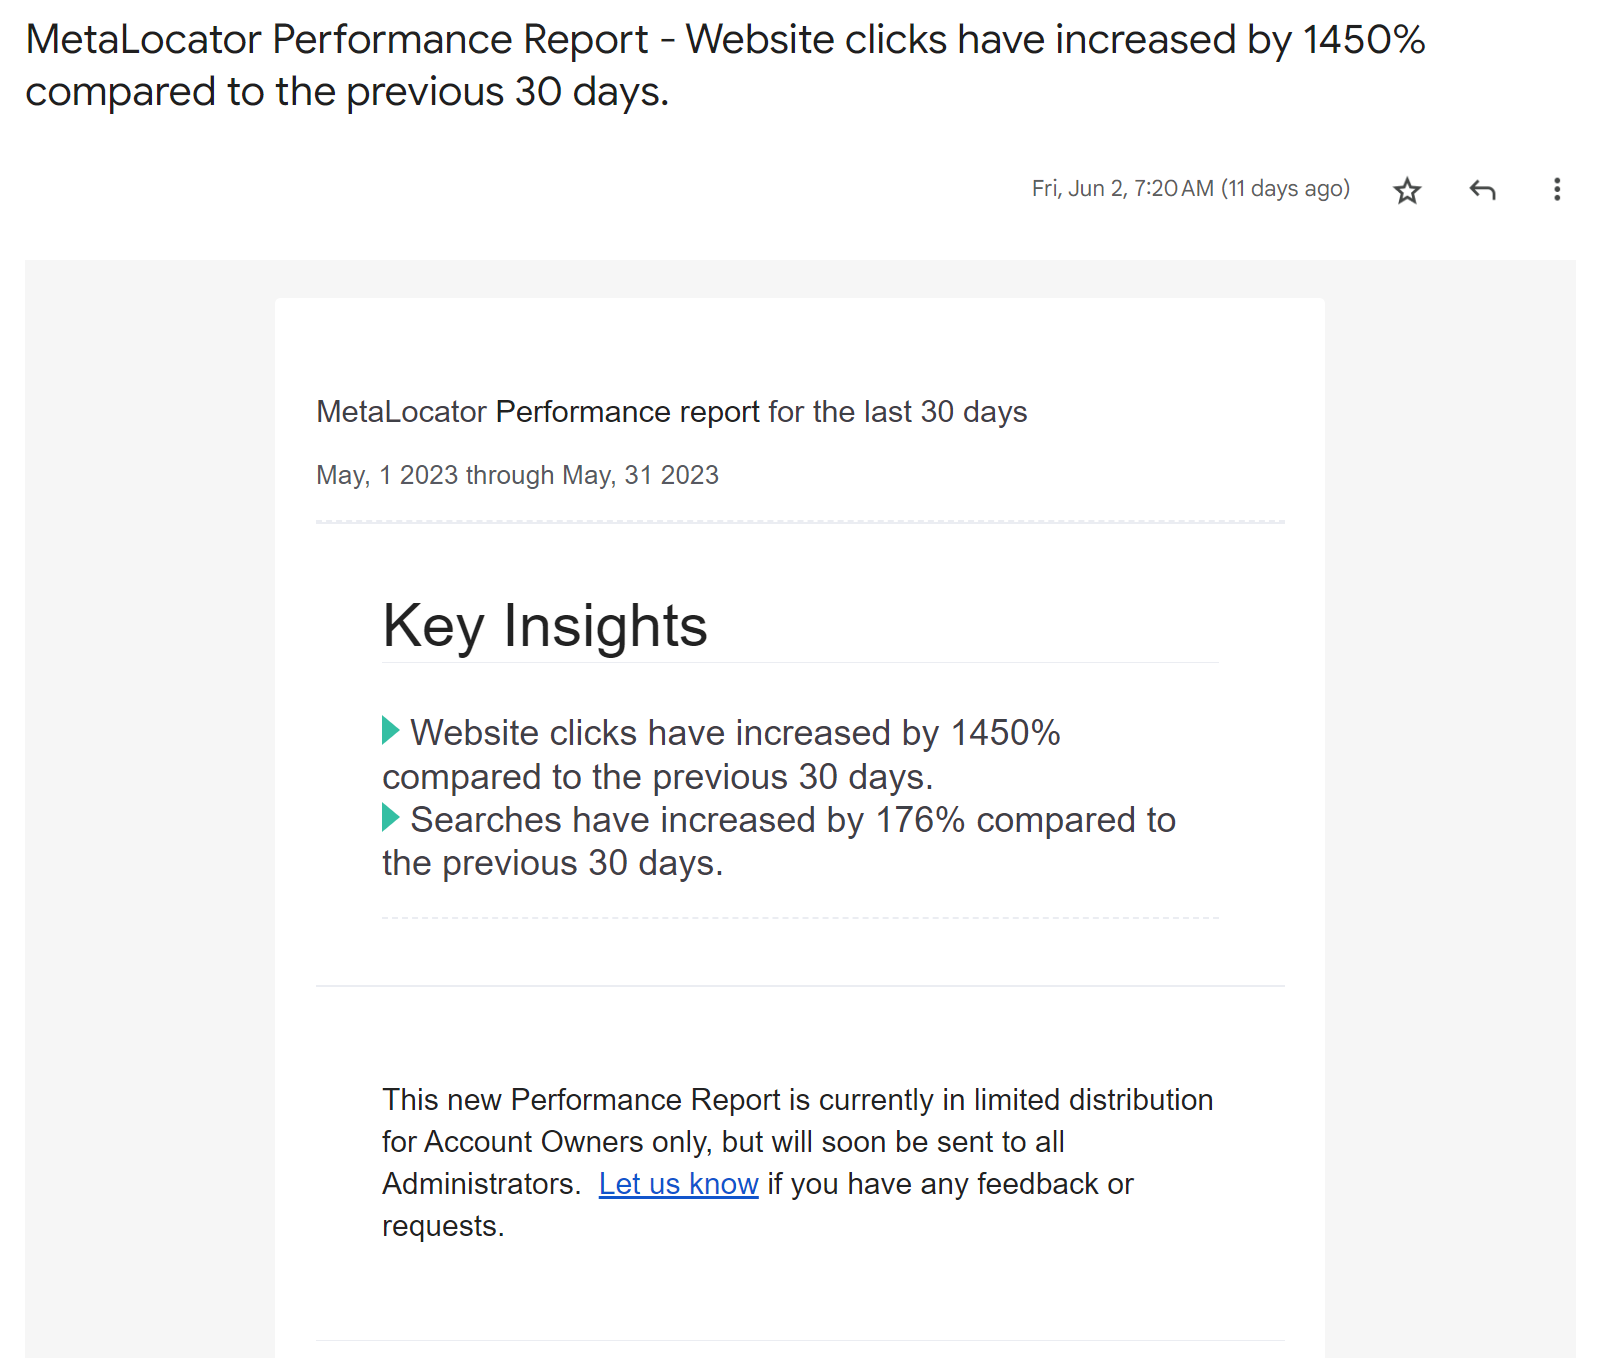This screenshot has width=1604, height=1358.
Task: Click the green arrow bullet before website clicks insight
Action: click(388, 732)
